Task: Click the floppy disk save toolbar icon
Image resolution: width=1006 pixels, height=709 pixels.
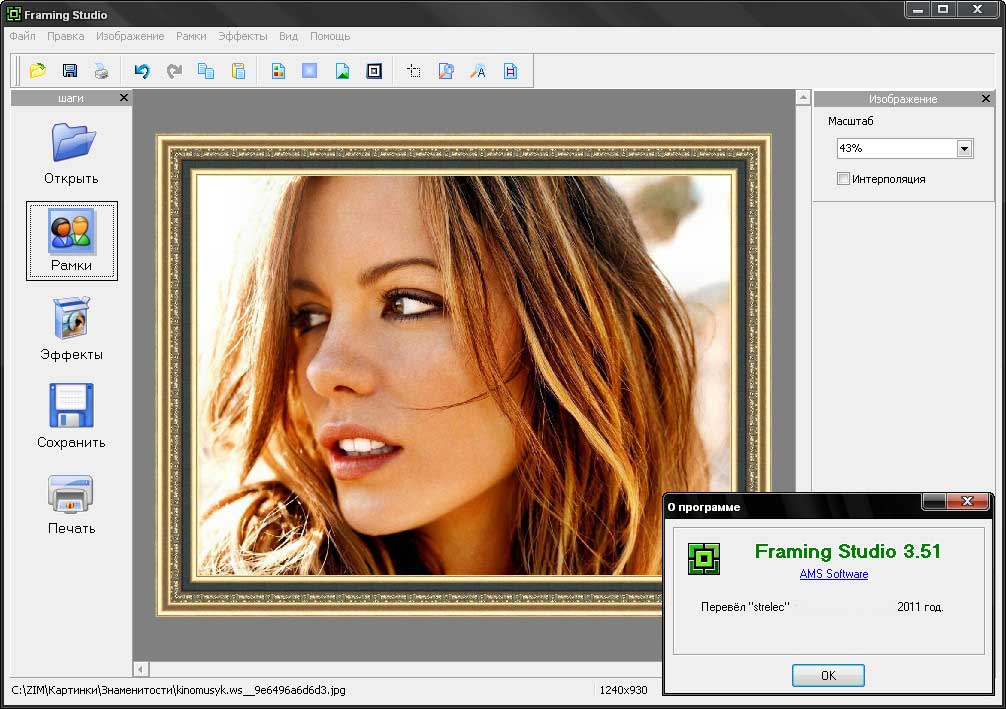Action: point(70,71)
